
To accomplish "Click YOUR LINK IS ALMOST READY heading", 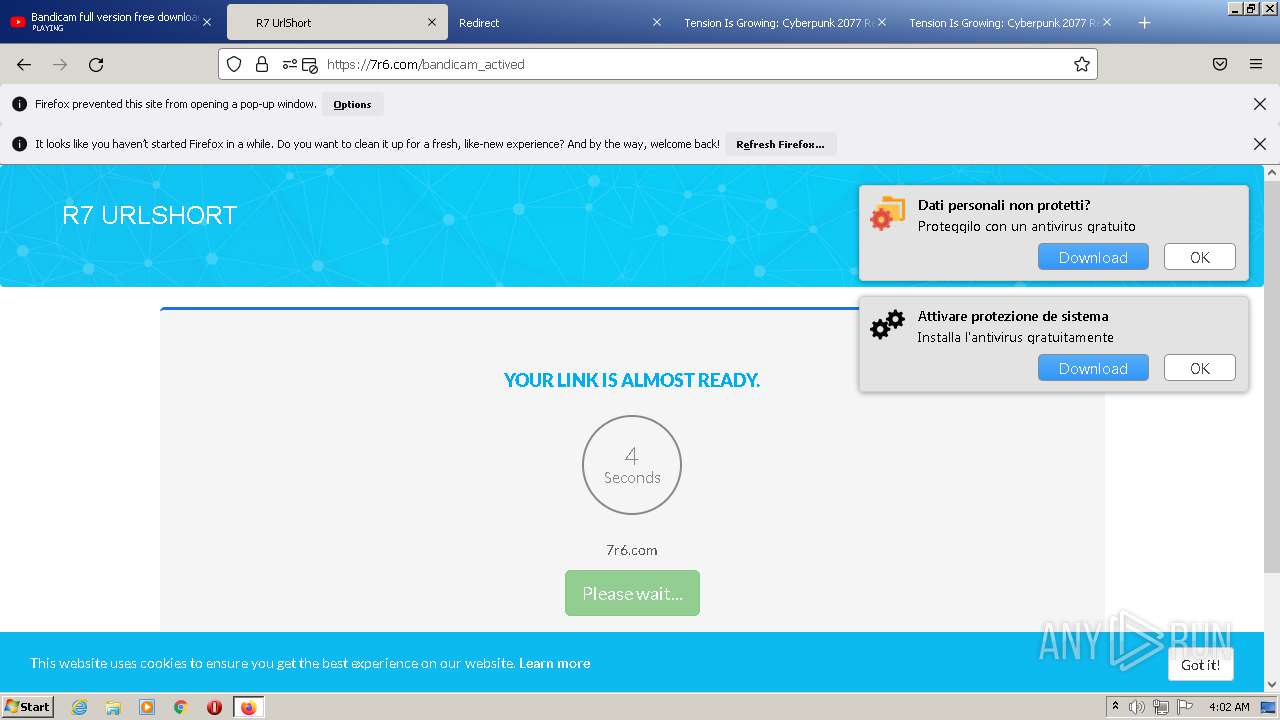I will (632, 380).
